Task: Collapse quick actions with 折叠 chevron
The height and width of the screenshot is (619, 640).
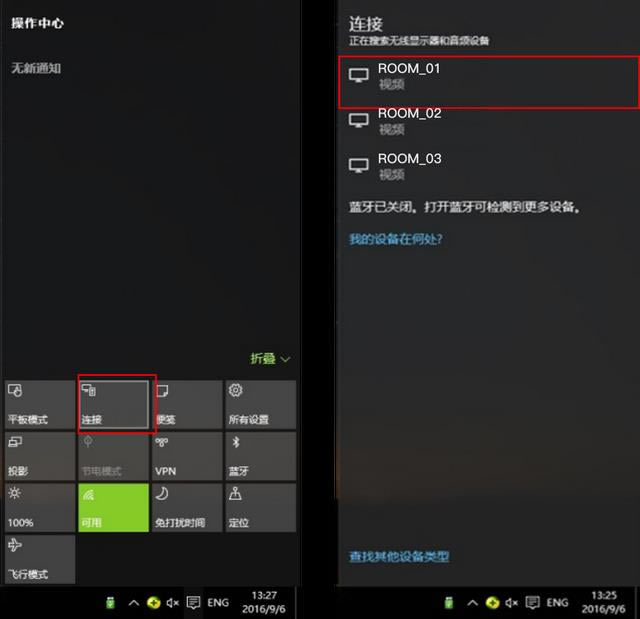Action: click(x=270, y=359)
